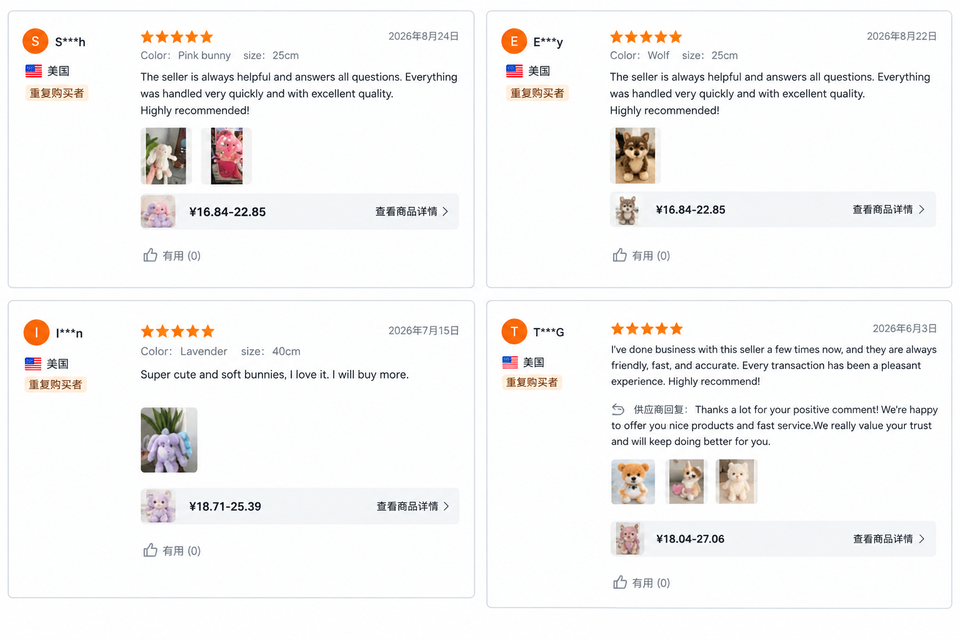Click thumbs-up icon on S***h's review
Image resolution: width=960 pixels, height=640 pixels.
[150, 255]
